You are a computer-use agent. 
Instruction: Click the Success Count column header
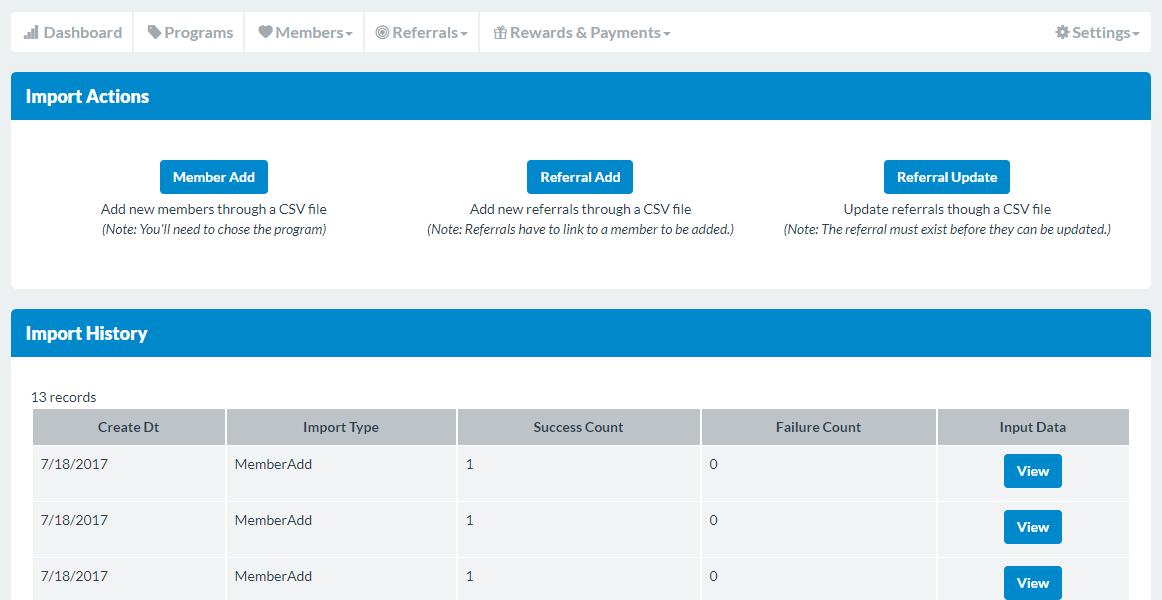(578, 427)
